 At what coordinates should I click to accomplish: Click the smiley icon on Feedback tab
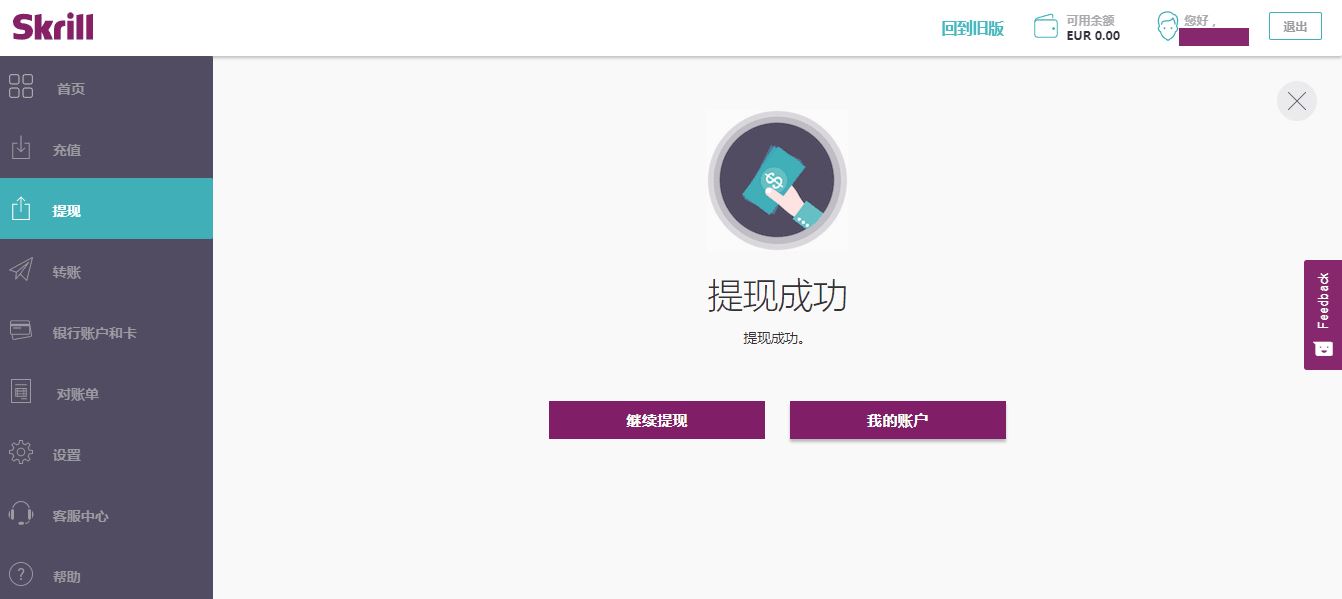[1323, 349]
